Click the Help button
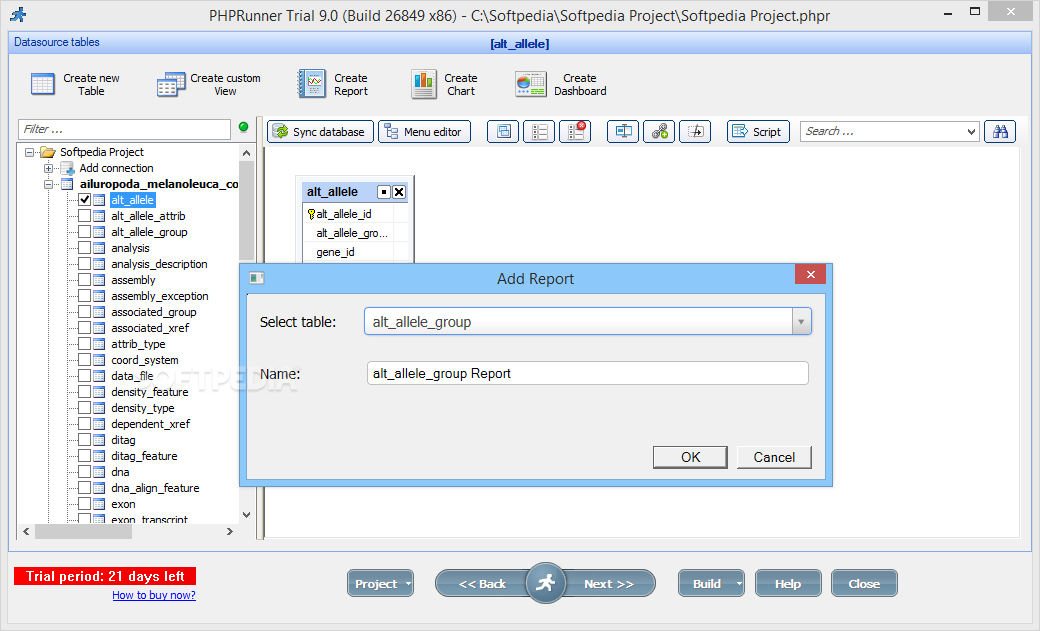The height and width of the screenshot is (631, 1040). click(x=788, y=584)
